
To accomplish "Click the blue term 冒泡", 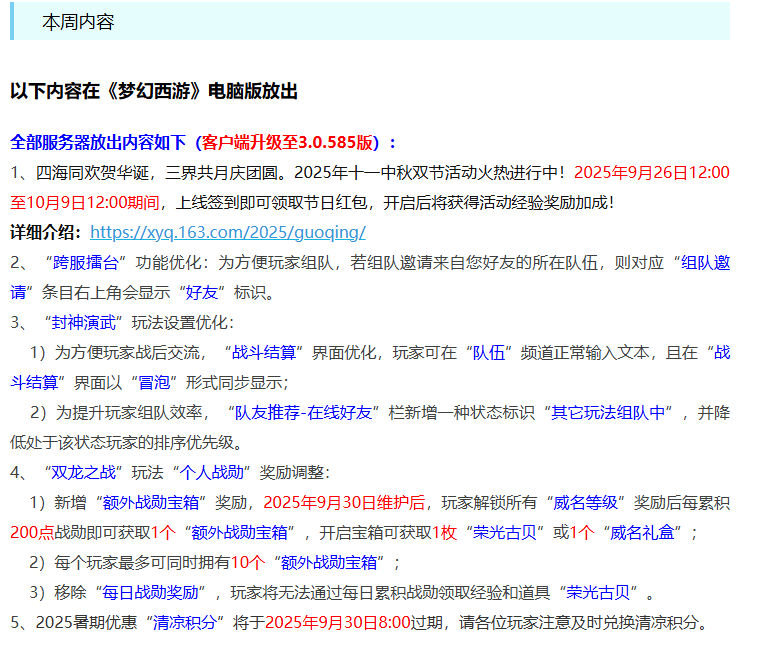I will (154, 383).
